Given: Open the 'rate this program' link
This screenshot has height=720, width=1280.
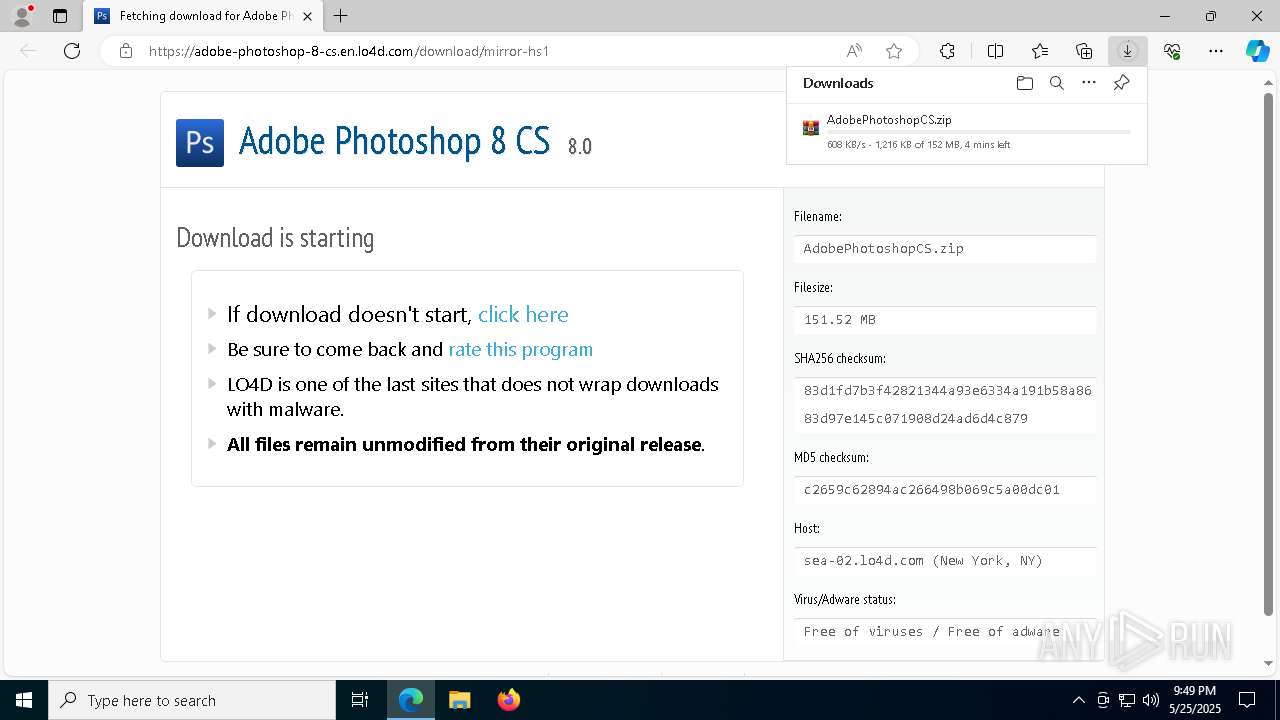Looking at the screenshot, I should click(x=520, y=349).
